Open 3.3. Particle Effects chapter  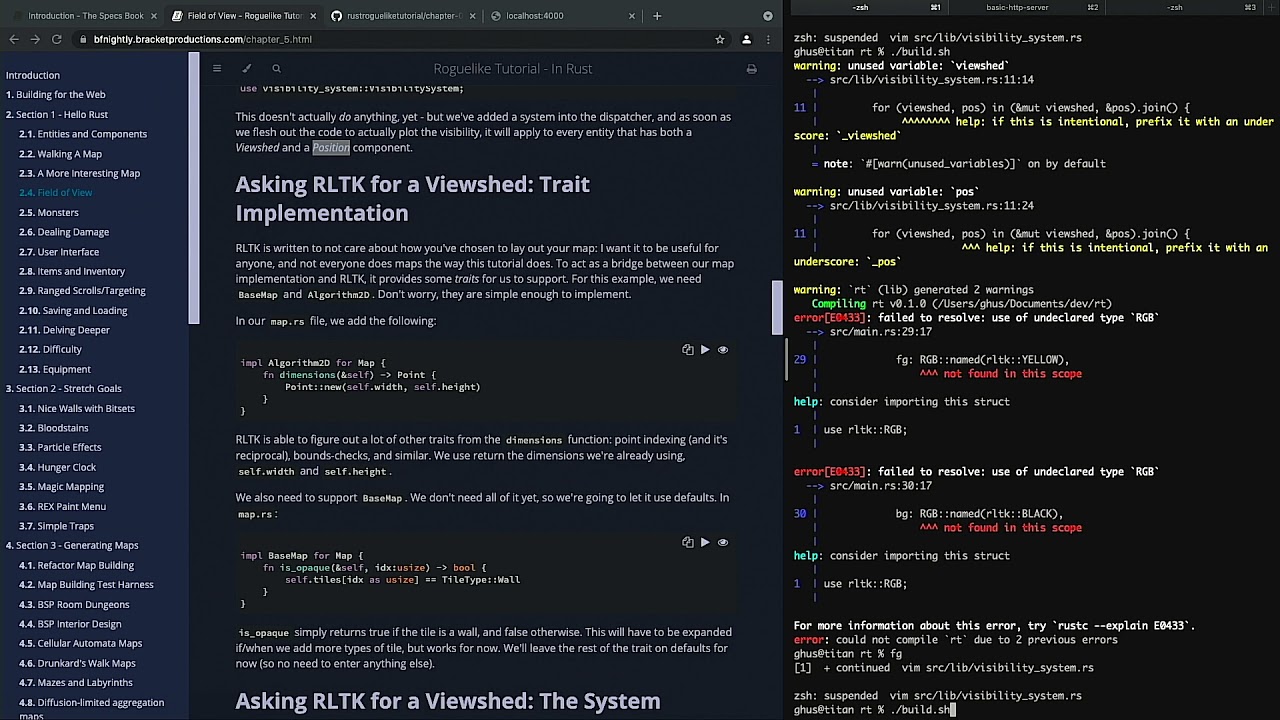coord(60,447)
